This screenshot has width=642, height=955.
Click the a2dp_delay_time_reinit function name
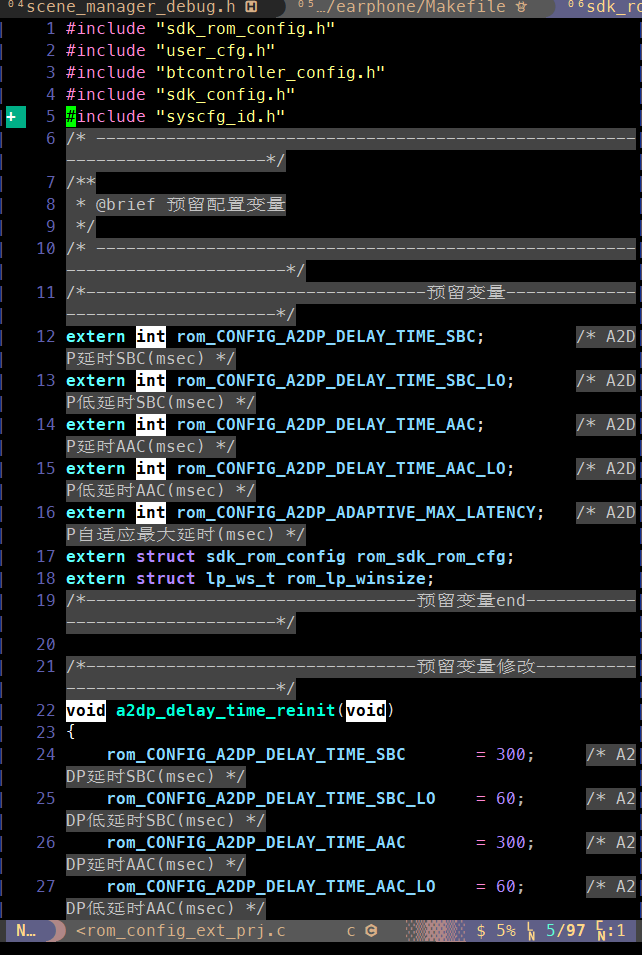pos(225,710)
